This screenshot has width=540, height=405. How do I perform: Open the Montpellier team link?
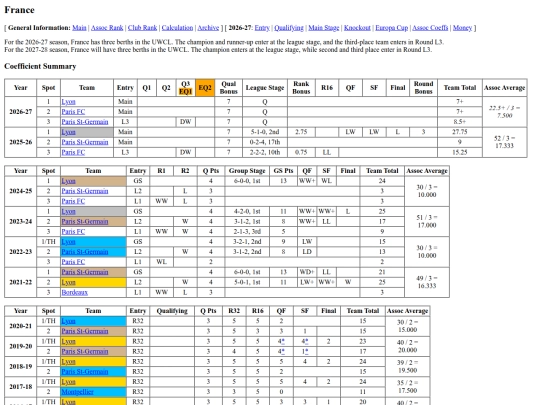pos(77,392)
